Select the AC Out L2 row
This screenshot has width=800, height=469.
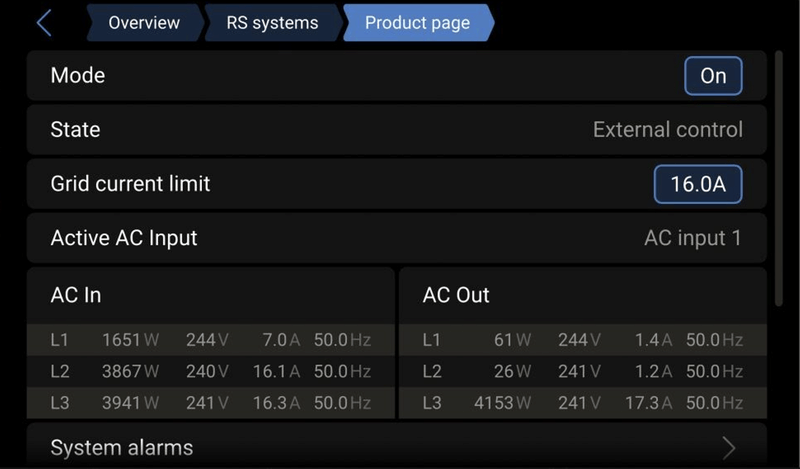point(583,371)
